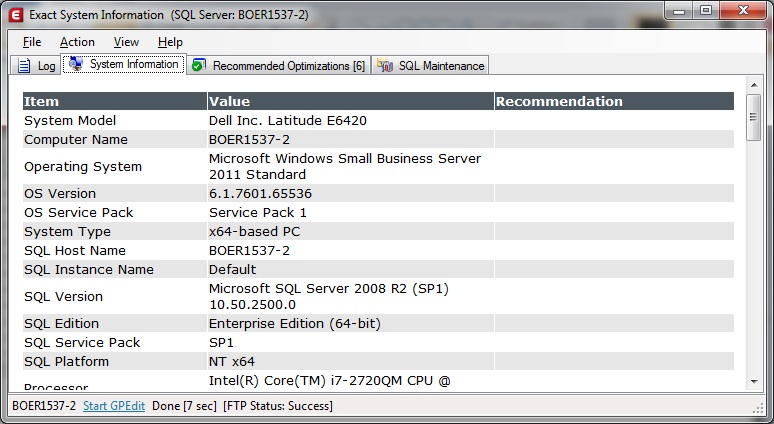Click value Dell Inc. Latitude E6420

(x=288, y=120)
